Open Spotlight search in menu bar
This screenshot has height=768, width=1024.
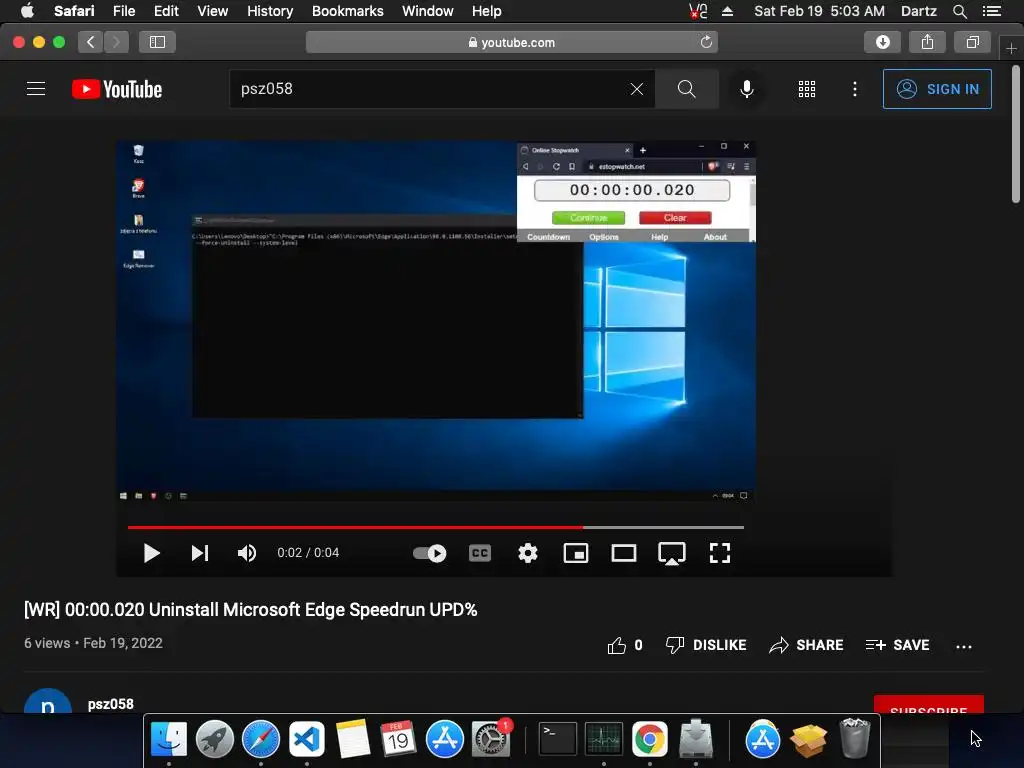pos(959,11)
